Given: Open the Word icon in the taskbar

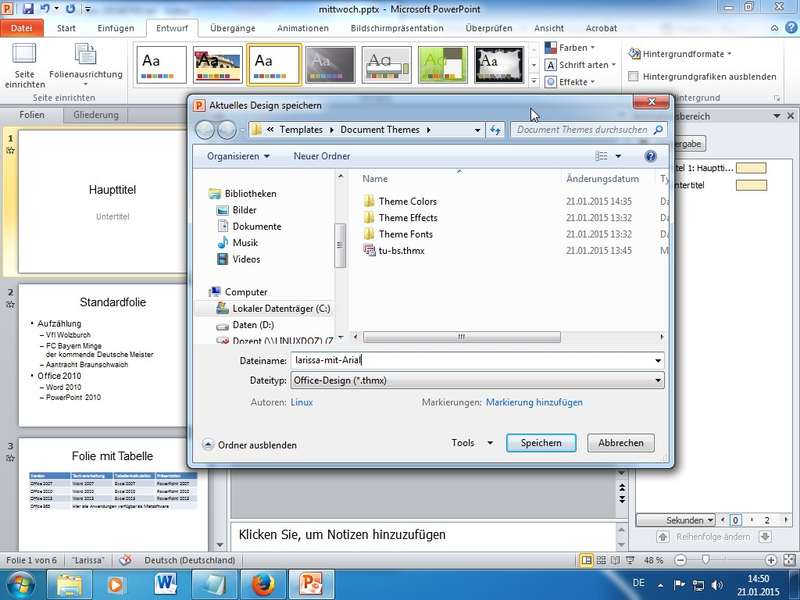Looking at the screenshot, I should pyautogui.click(x=164, y=583).
